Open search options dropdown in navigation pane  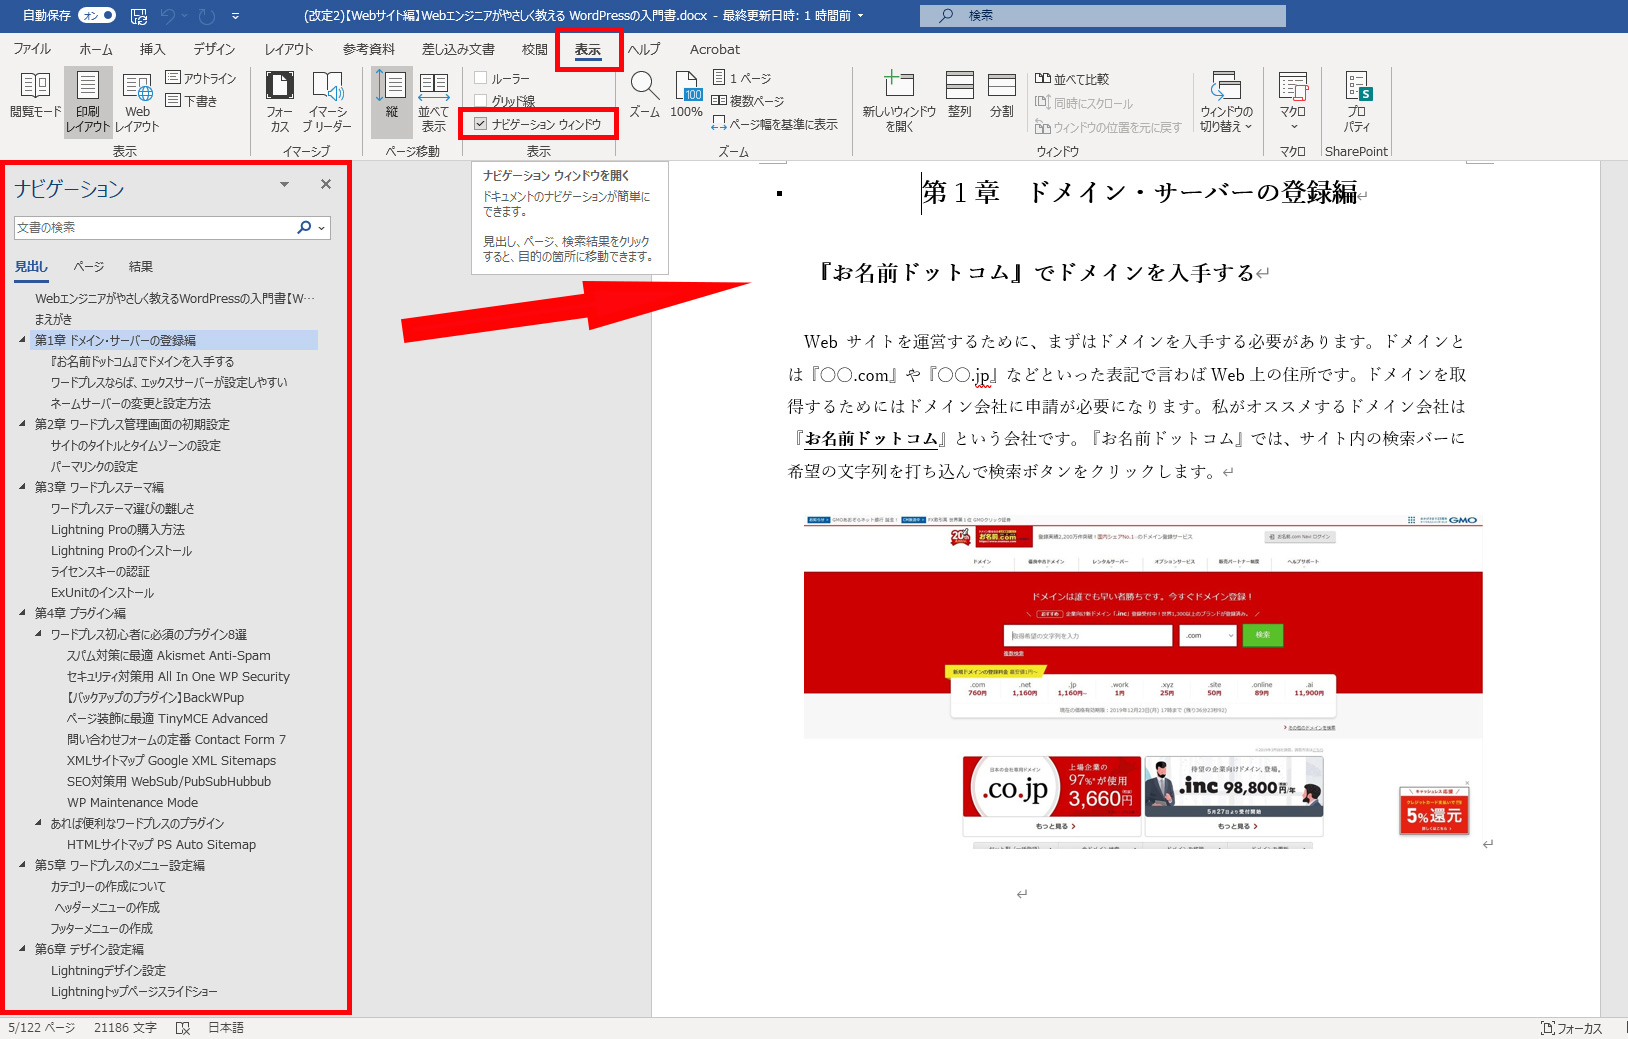(x=322, y=228)
